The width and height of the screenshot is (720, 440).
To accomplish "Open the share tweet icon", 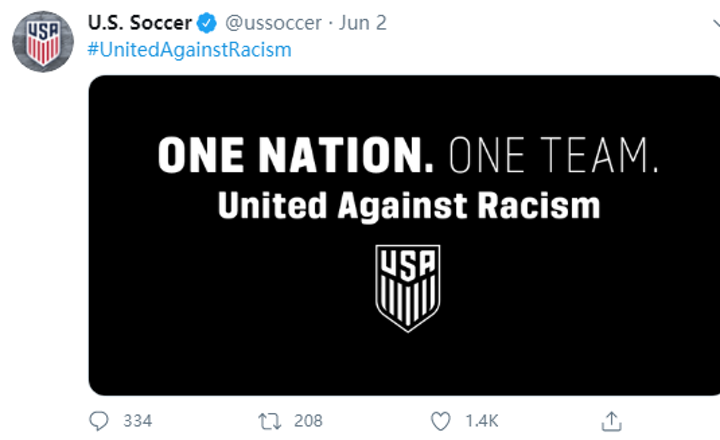I will (x=614, y=420).
